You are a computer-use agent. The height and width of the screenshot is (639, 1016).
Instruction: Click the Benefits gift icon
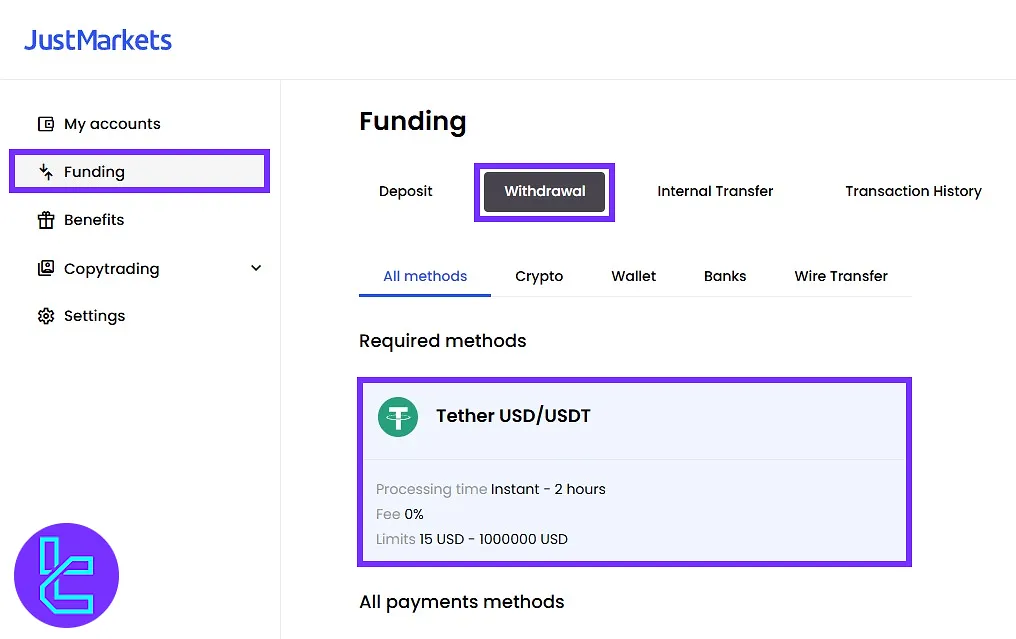coord(46,220)
